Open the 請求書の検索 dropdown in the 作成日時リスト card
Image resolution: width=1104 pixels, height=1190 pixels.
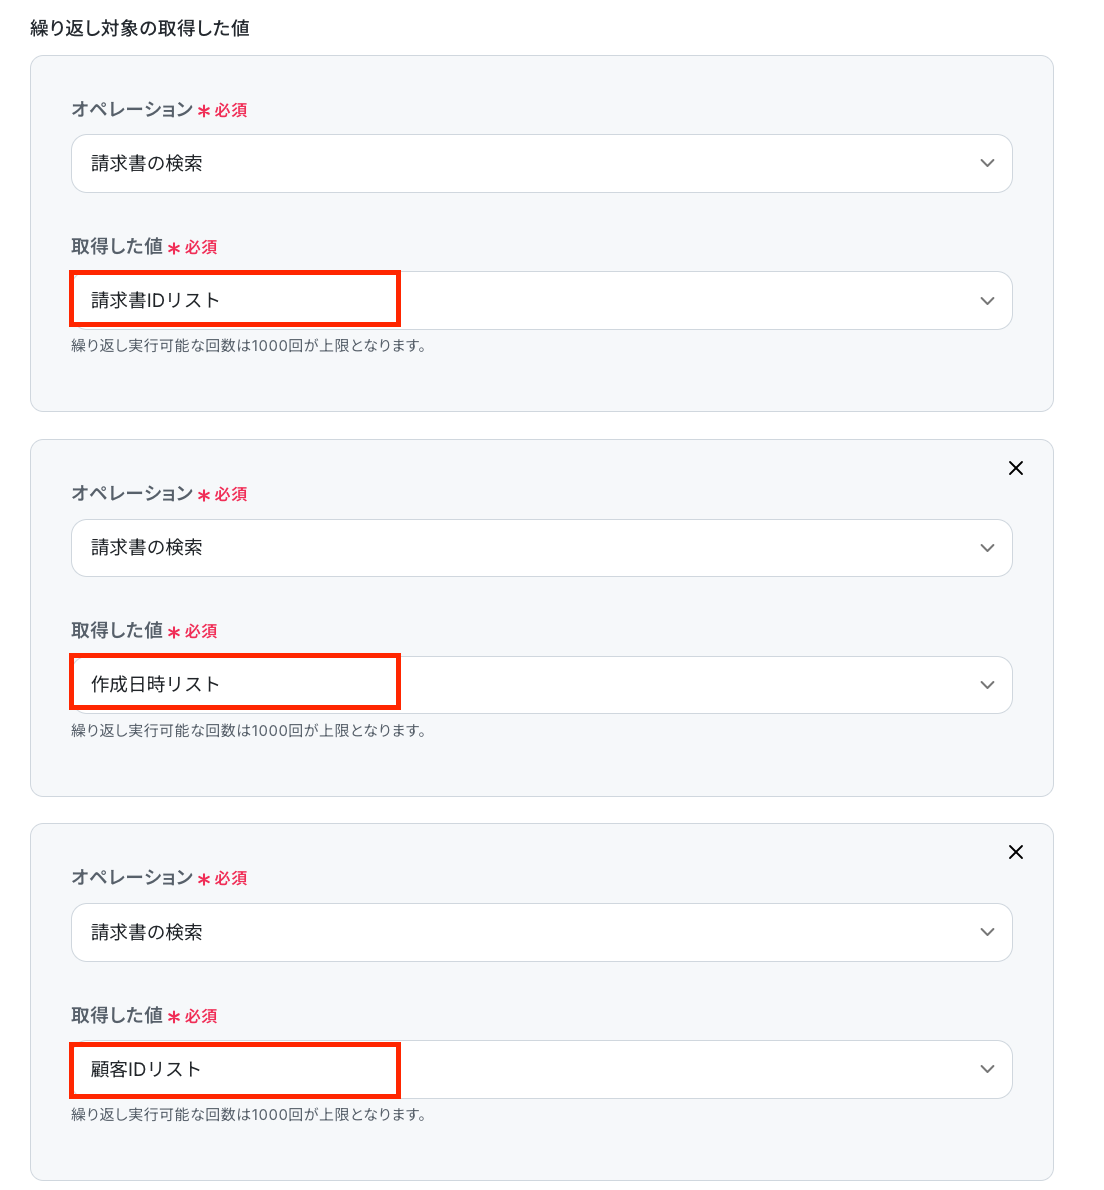[540, 548]
